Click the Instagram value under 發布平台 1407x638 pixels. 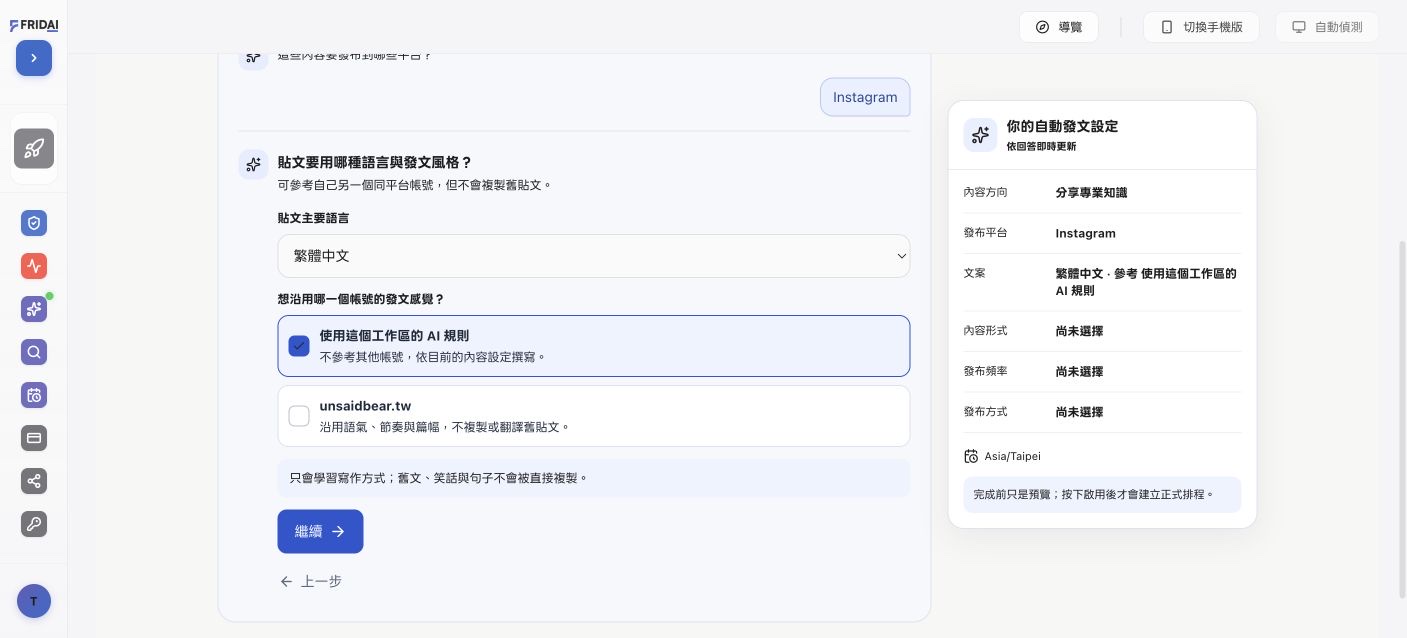pos(1085,233)
